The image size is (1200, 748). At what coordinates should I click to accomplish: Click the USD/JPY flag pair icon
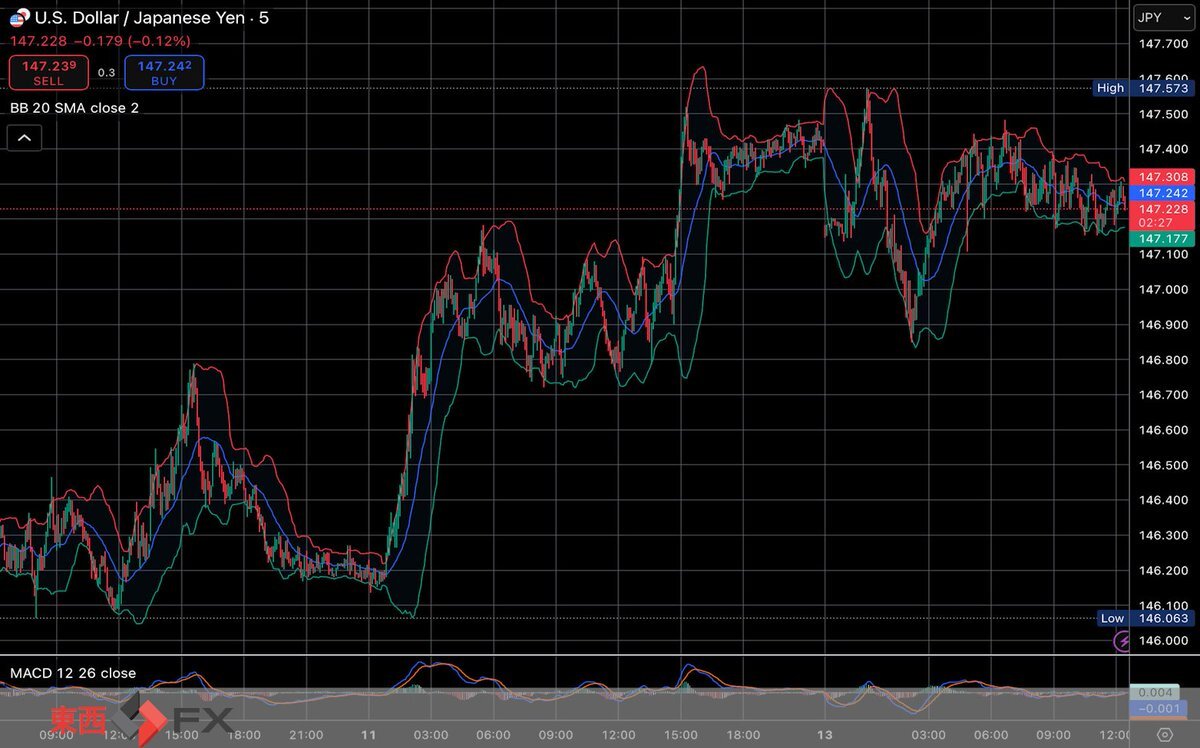pyautogui.click(x=20, y=18)
